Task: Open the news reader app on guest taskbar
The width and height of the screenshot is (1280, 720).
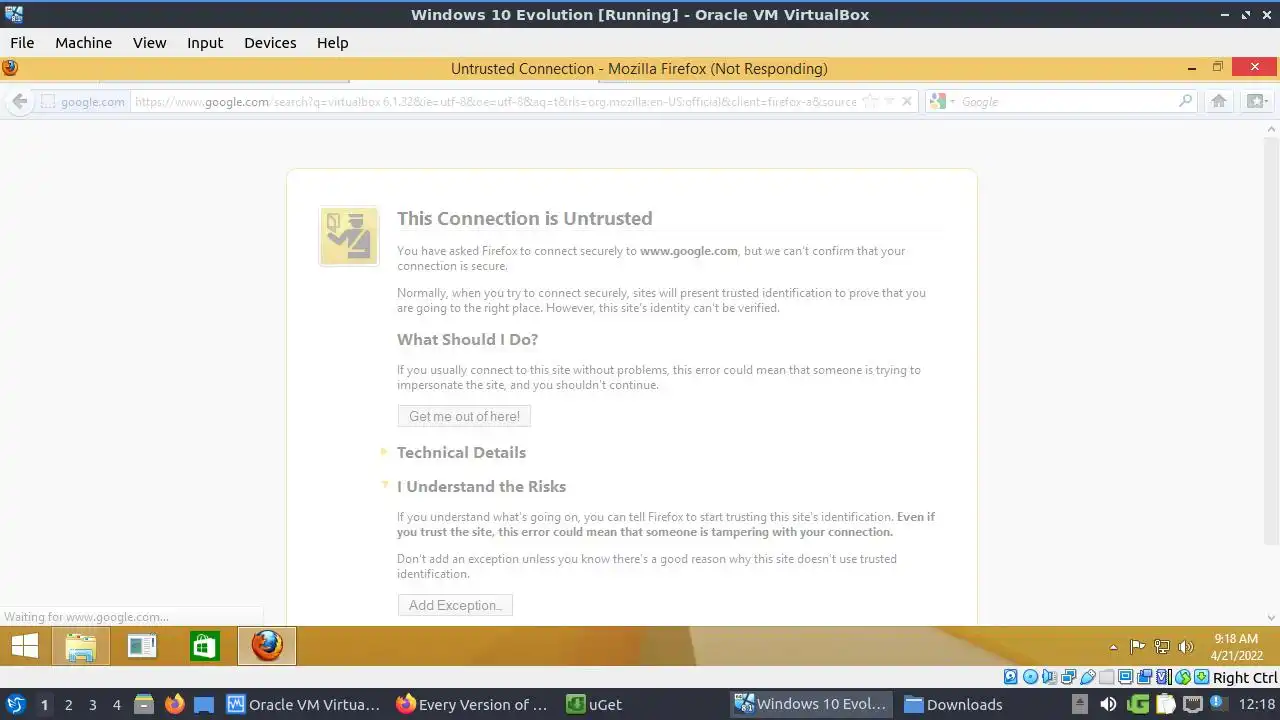Action: point(143,646)
